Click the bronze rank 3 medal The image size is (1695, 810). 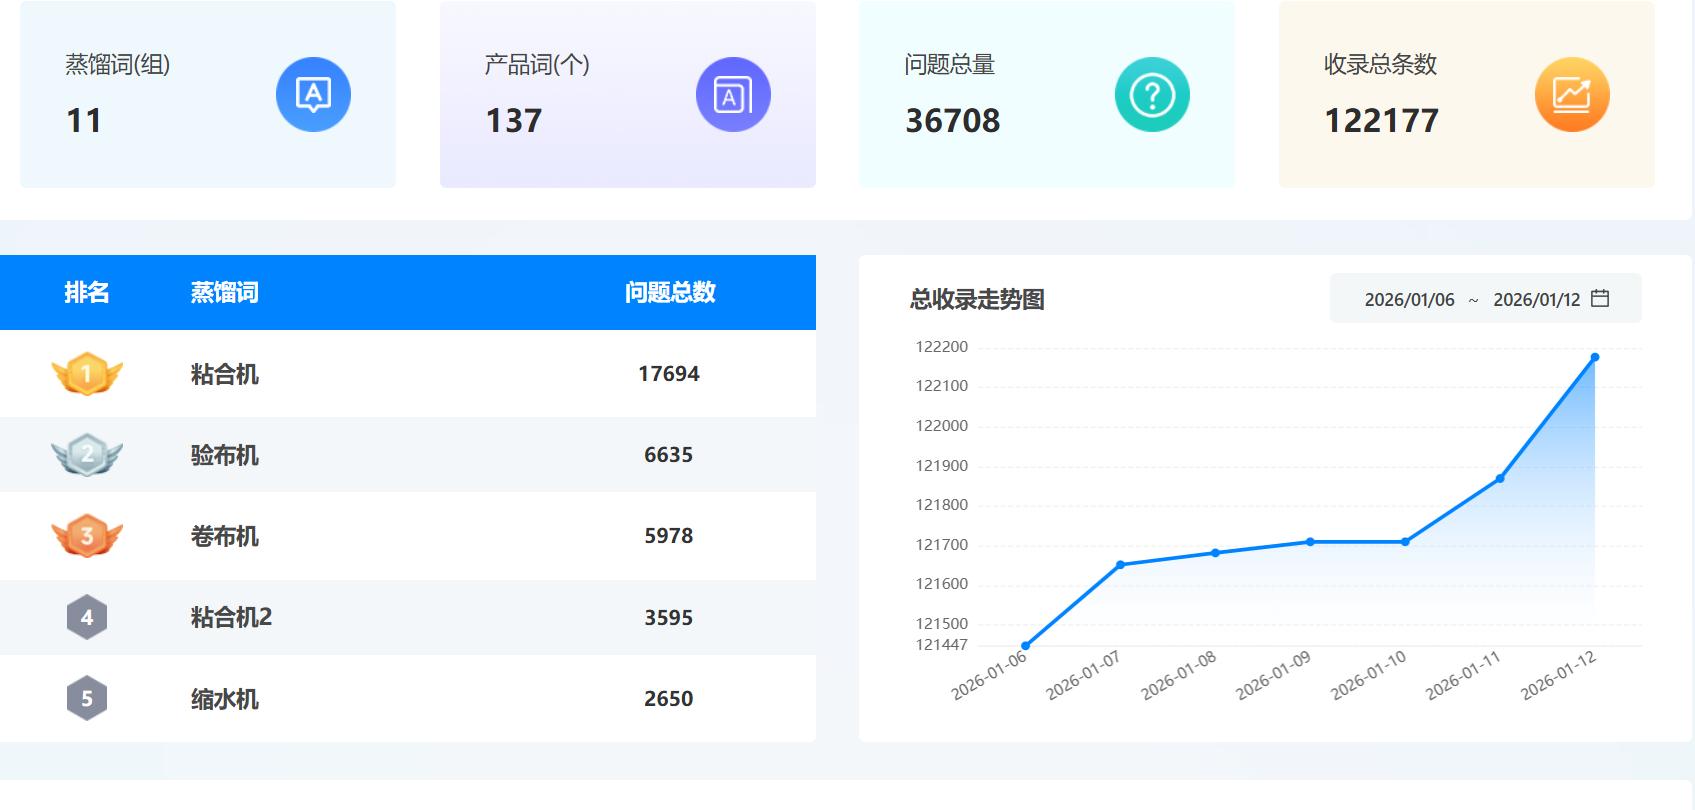point(87,536)
